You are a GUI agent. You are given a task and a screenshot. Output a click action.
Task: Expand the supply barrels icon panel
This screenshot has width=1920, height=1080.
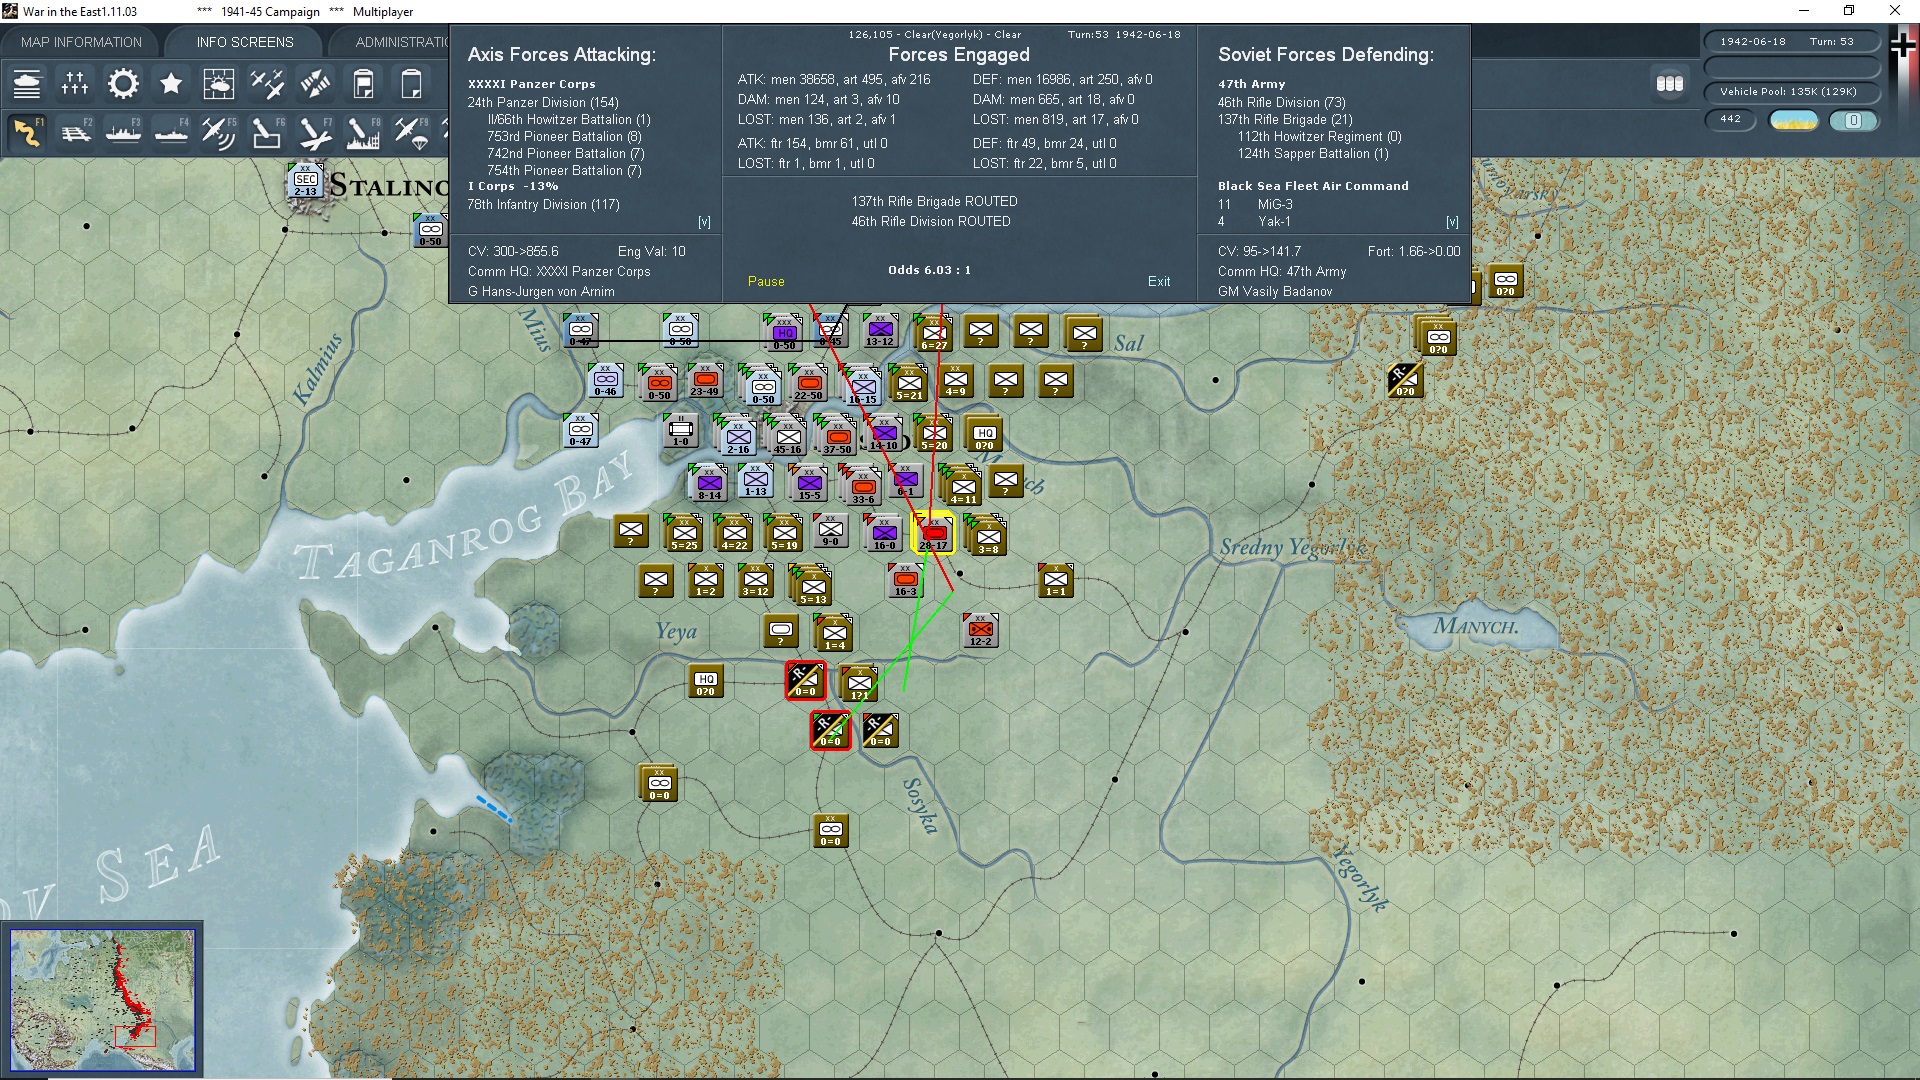tap(1669, 84)
